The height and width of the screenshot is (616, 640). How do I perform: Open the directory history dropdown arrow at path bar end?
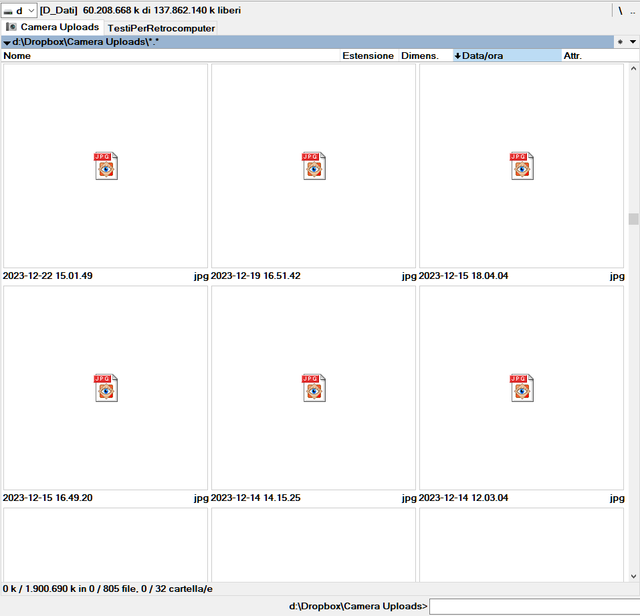click(x=633, y=42)
